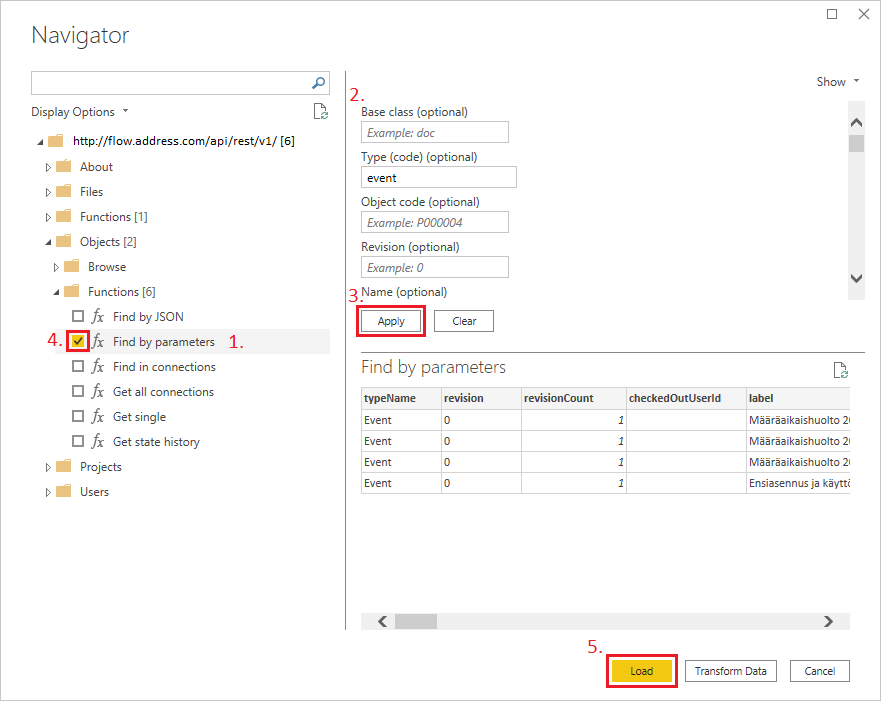
Task: Click the preview refresh icon near Find by parameters
Action: 841,370
